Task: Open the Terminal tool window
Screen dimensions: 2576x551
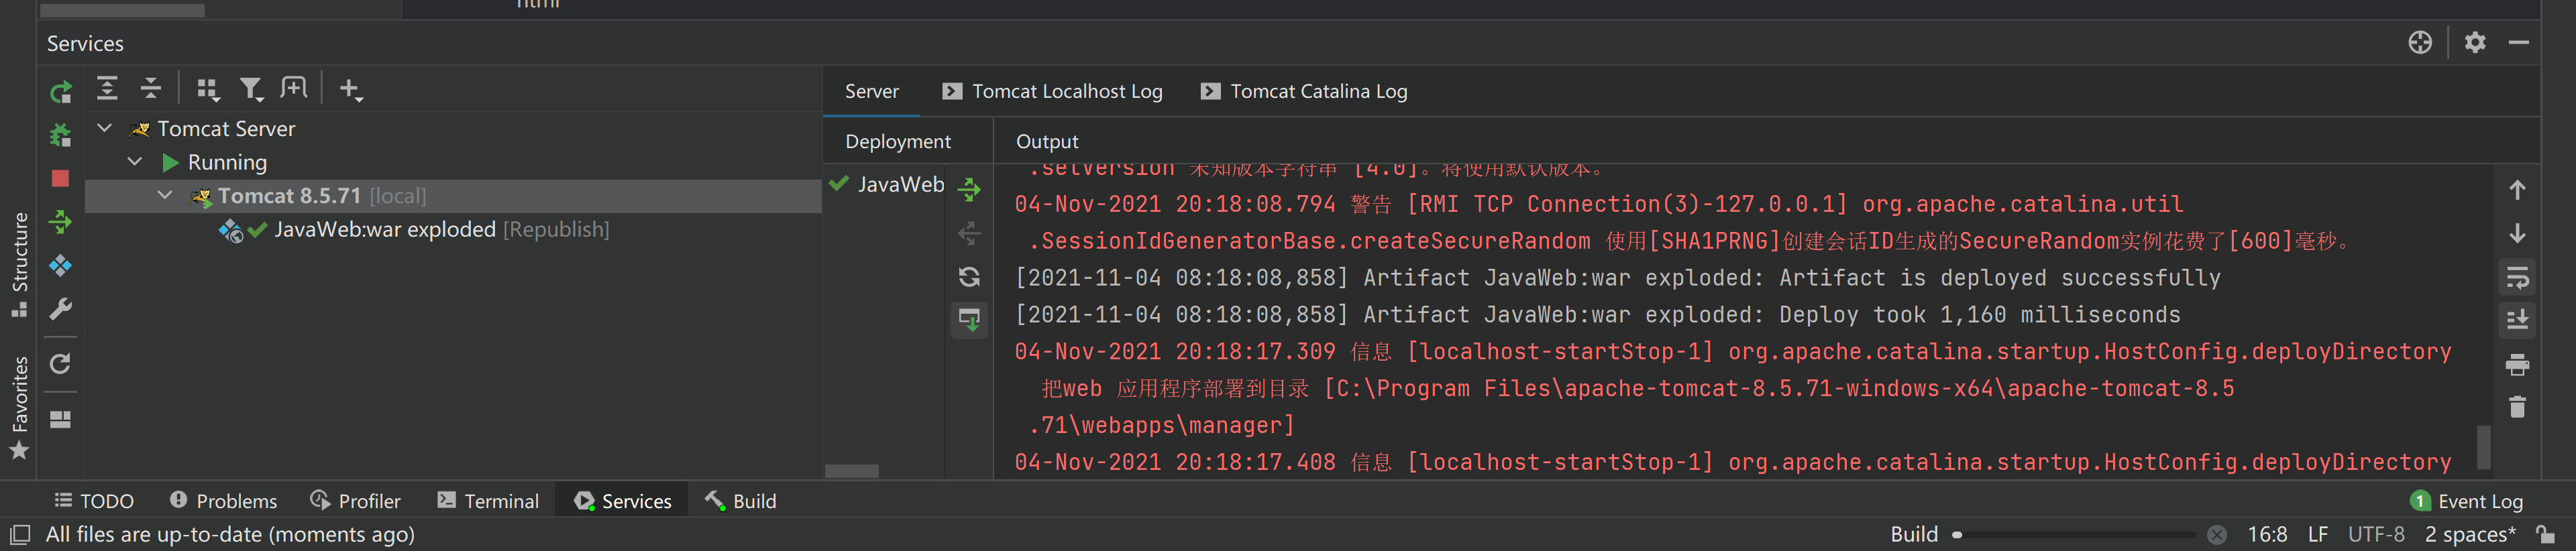Action: pyautogui.click(x=488, y=501)
